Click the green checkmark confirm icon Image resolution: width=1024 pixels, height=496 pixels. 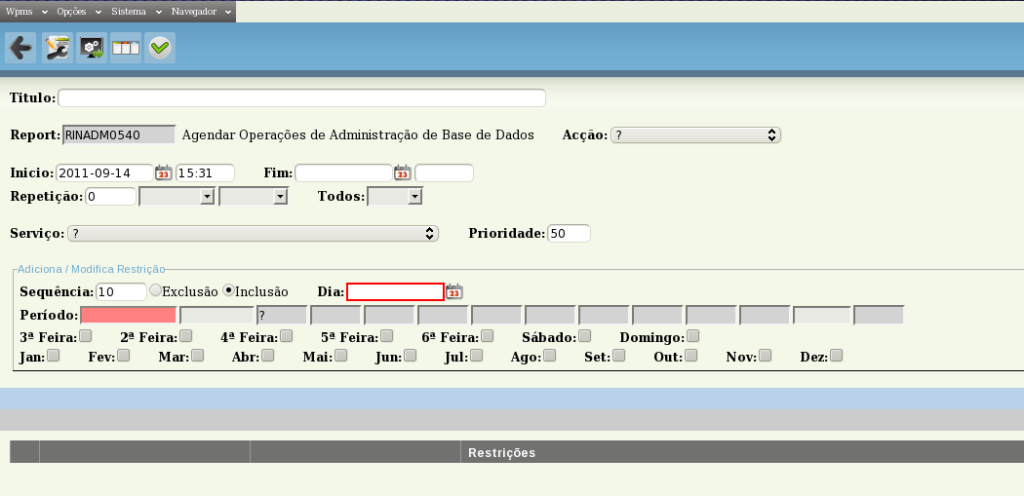(x=160, y=48)
